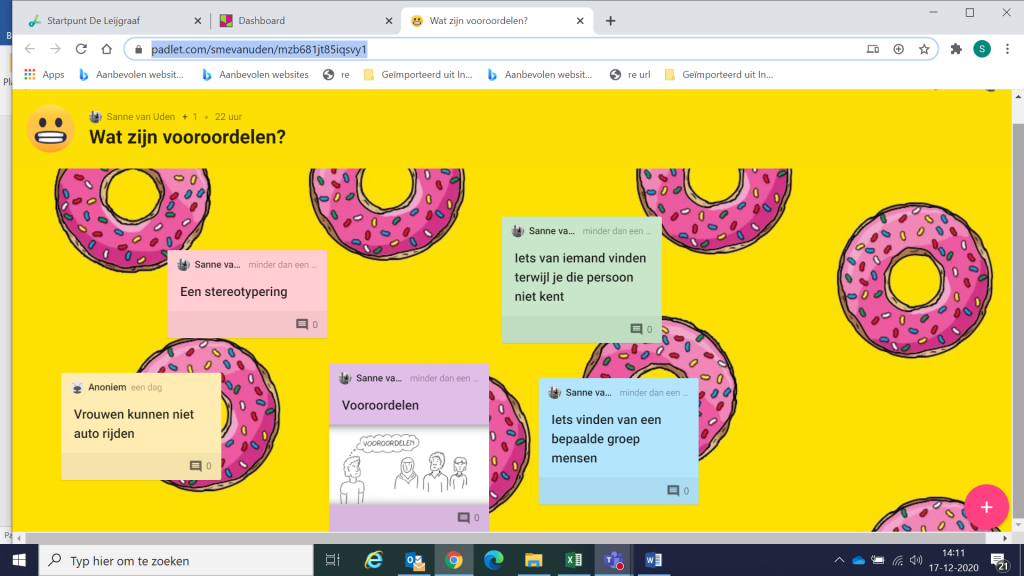Show hidden system tray icons

[839, 560]
